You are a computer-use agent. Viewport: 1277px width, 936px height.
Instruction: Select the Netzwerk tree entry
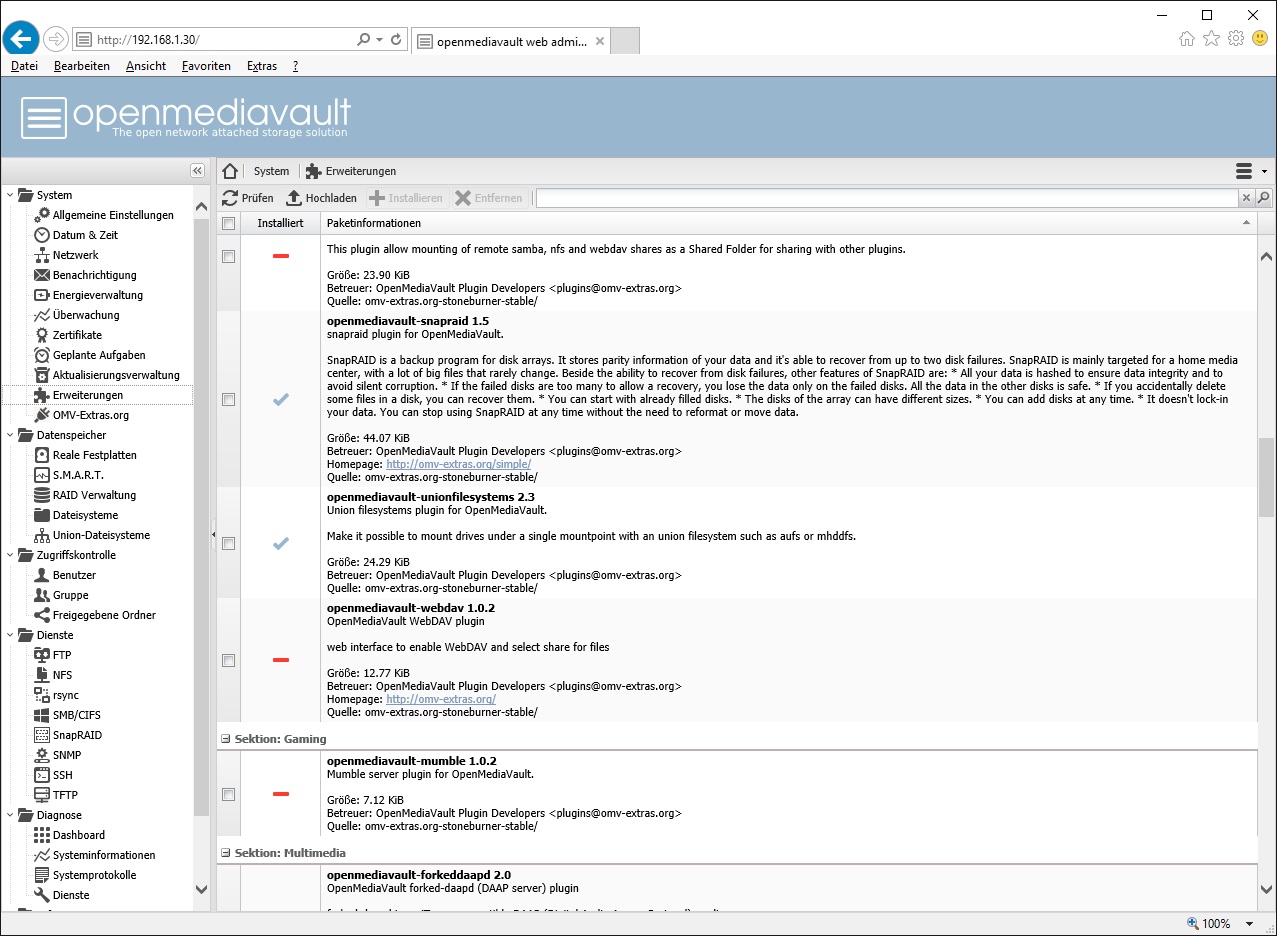coord(75,255)
